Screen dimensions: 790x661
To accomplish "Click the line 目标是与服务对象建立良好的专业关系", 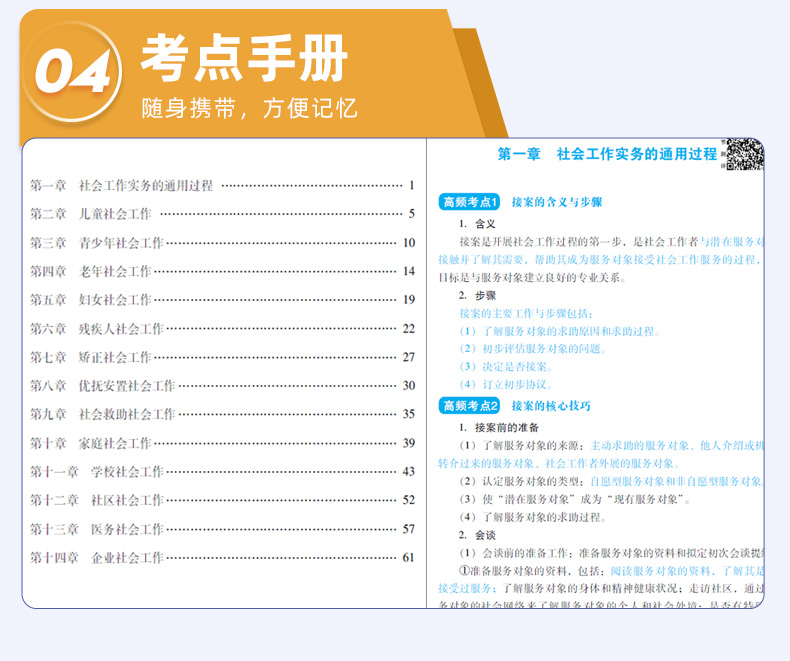I will click(x=532, y=278).
